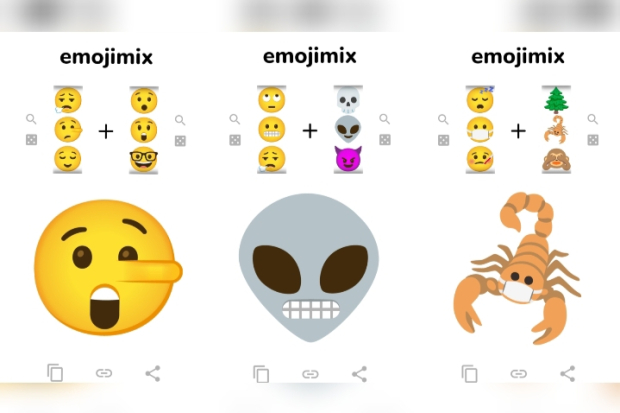The image size is (620, 413).
Task: Click the left dice icon in the third panel
Action: 443,140
